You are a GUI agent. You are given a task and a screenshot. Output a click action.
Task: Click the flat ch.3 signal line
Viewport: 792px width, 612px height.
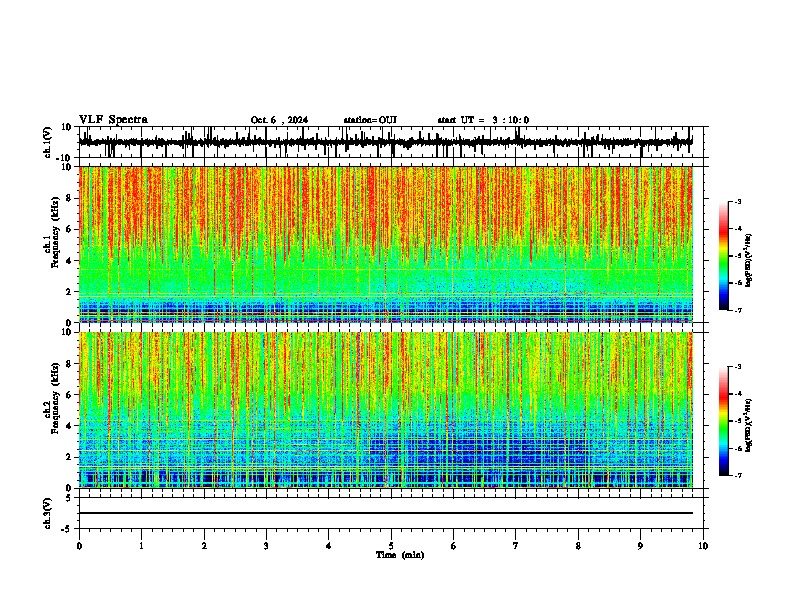coord(386,513)
